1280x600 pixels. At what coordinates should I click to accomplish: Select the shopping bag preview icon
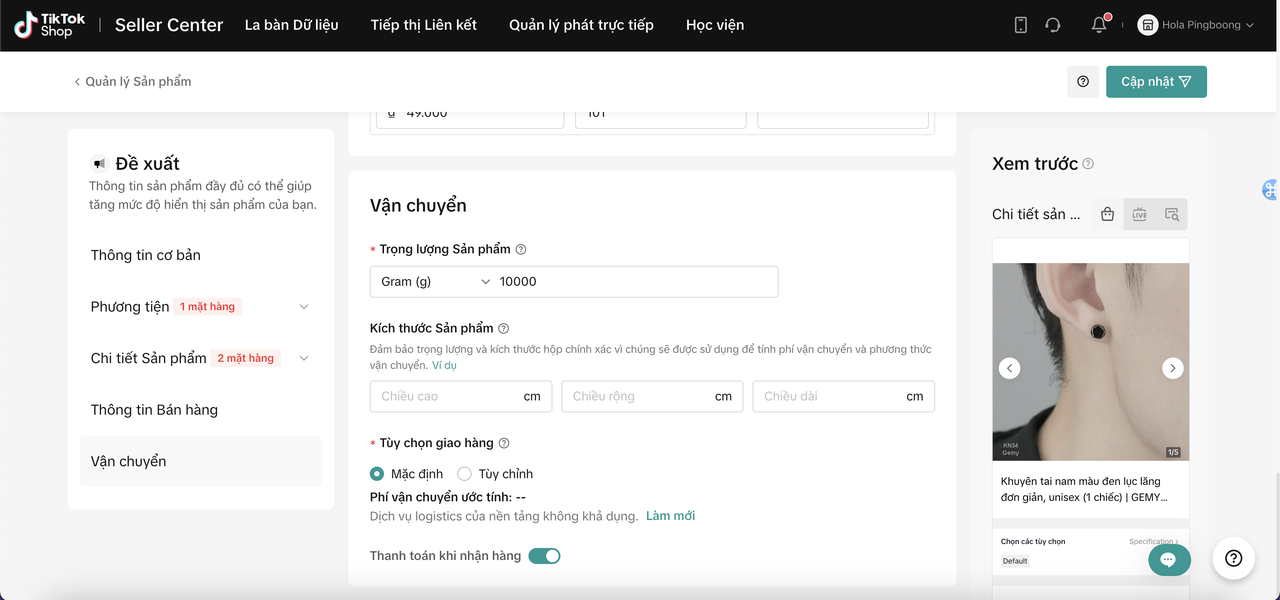click(x=1107, y=214)
